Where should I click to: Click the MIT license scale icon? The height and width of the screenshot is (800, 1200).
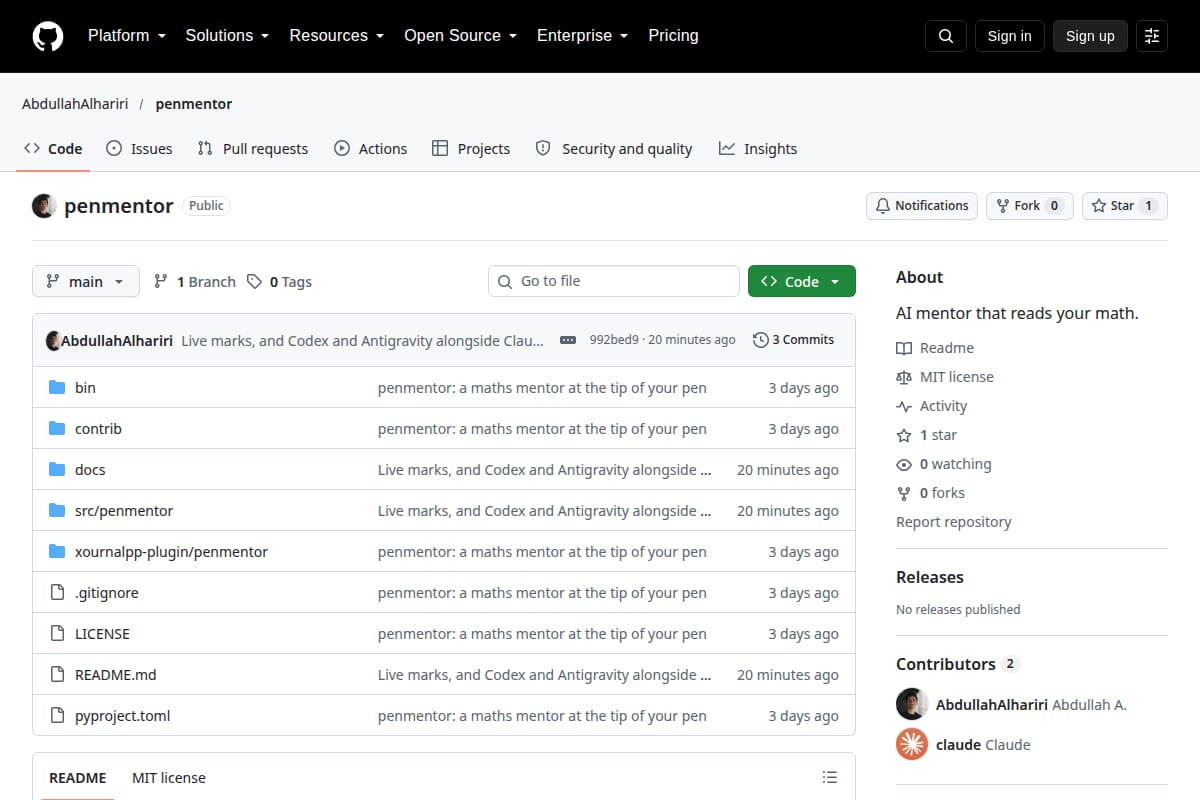click(x=904, y=377)
